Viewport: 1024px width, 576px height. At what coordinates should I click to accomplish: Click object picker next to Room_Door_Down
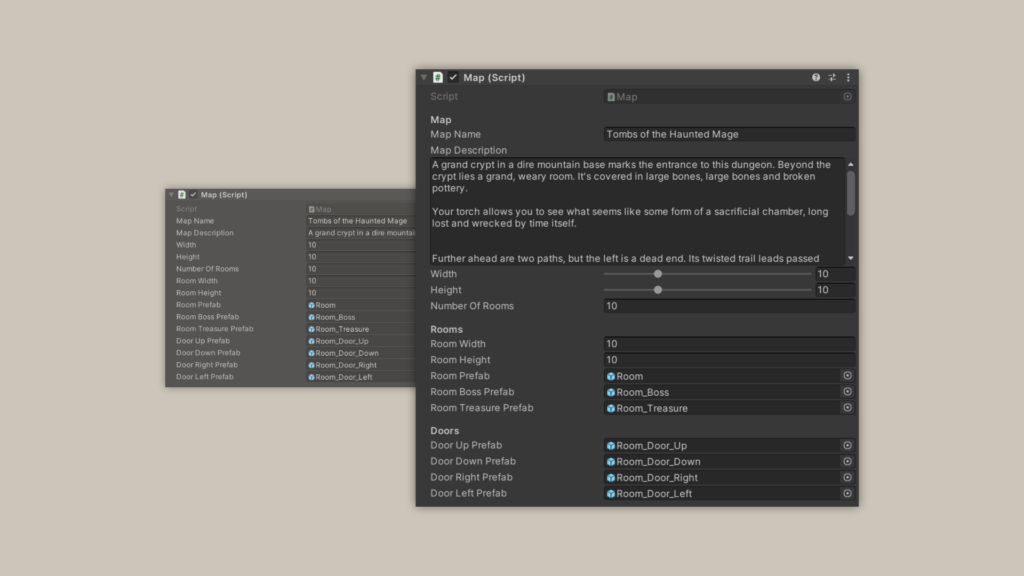(847, 462)
